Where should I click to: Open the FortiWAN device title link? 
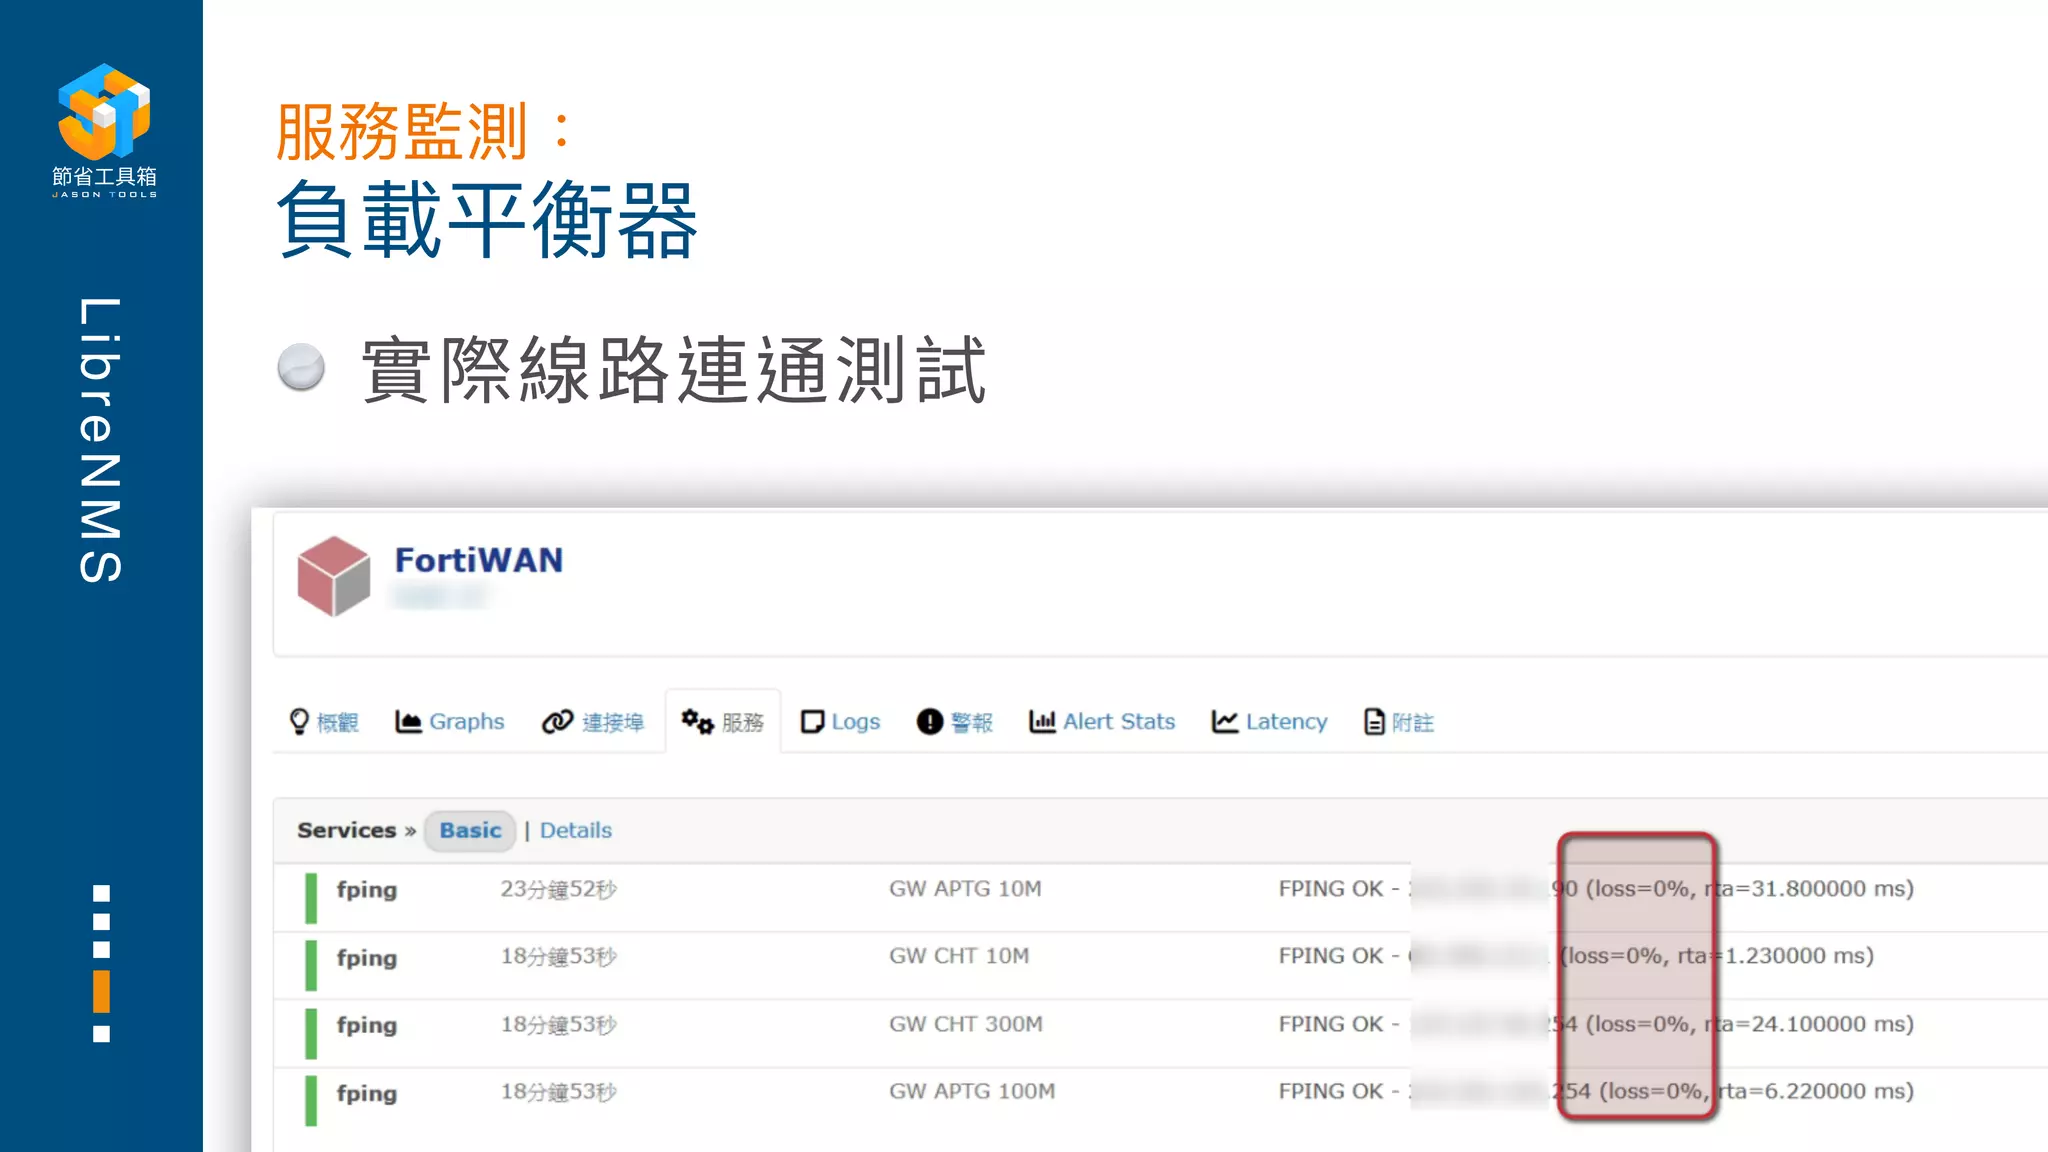(x=479, y=560)
